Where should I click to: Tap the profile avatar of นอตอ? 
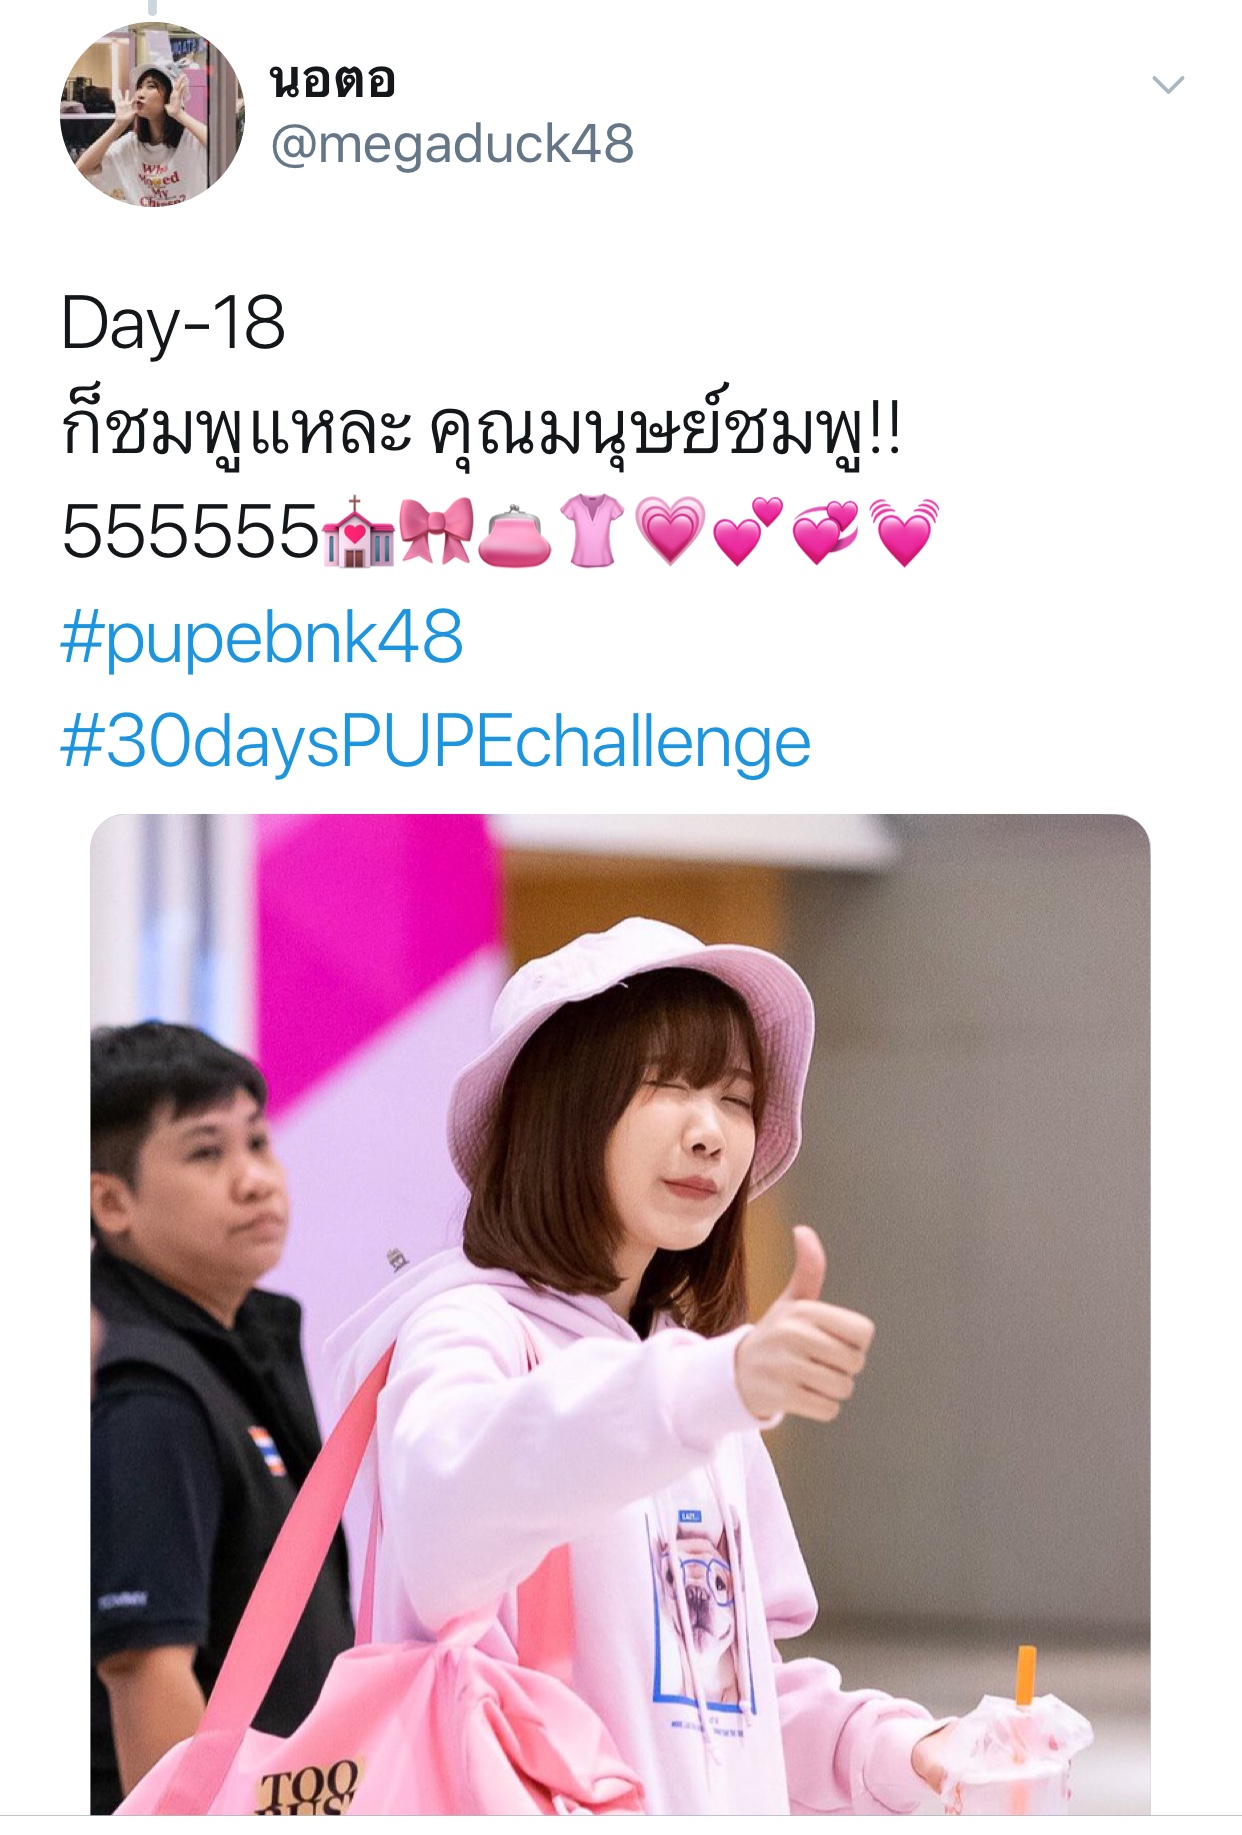click(152, 114)
